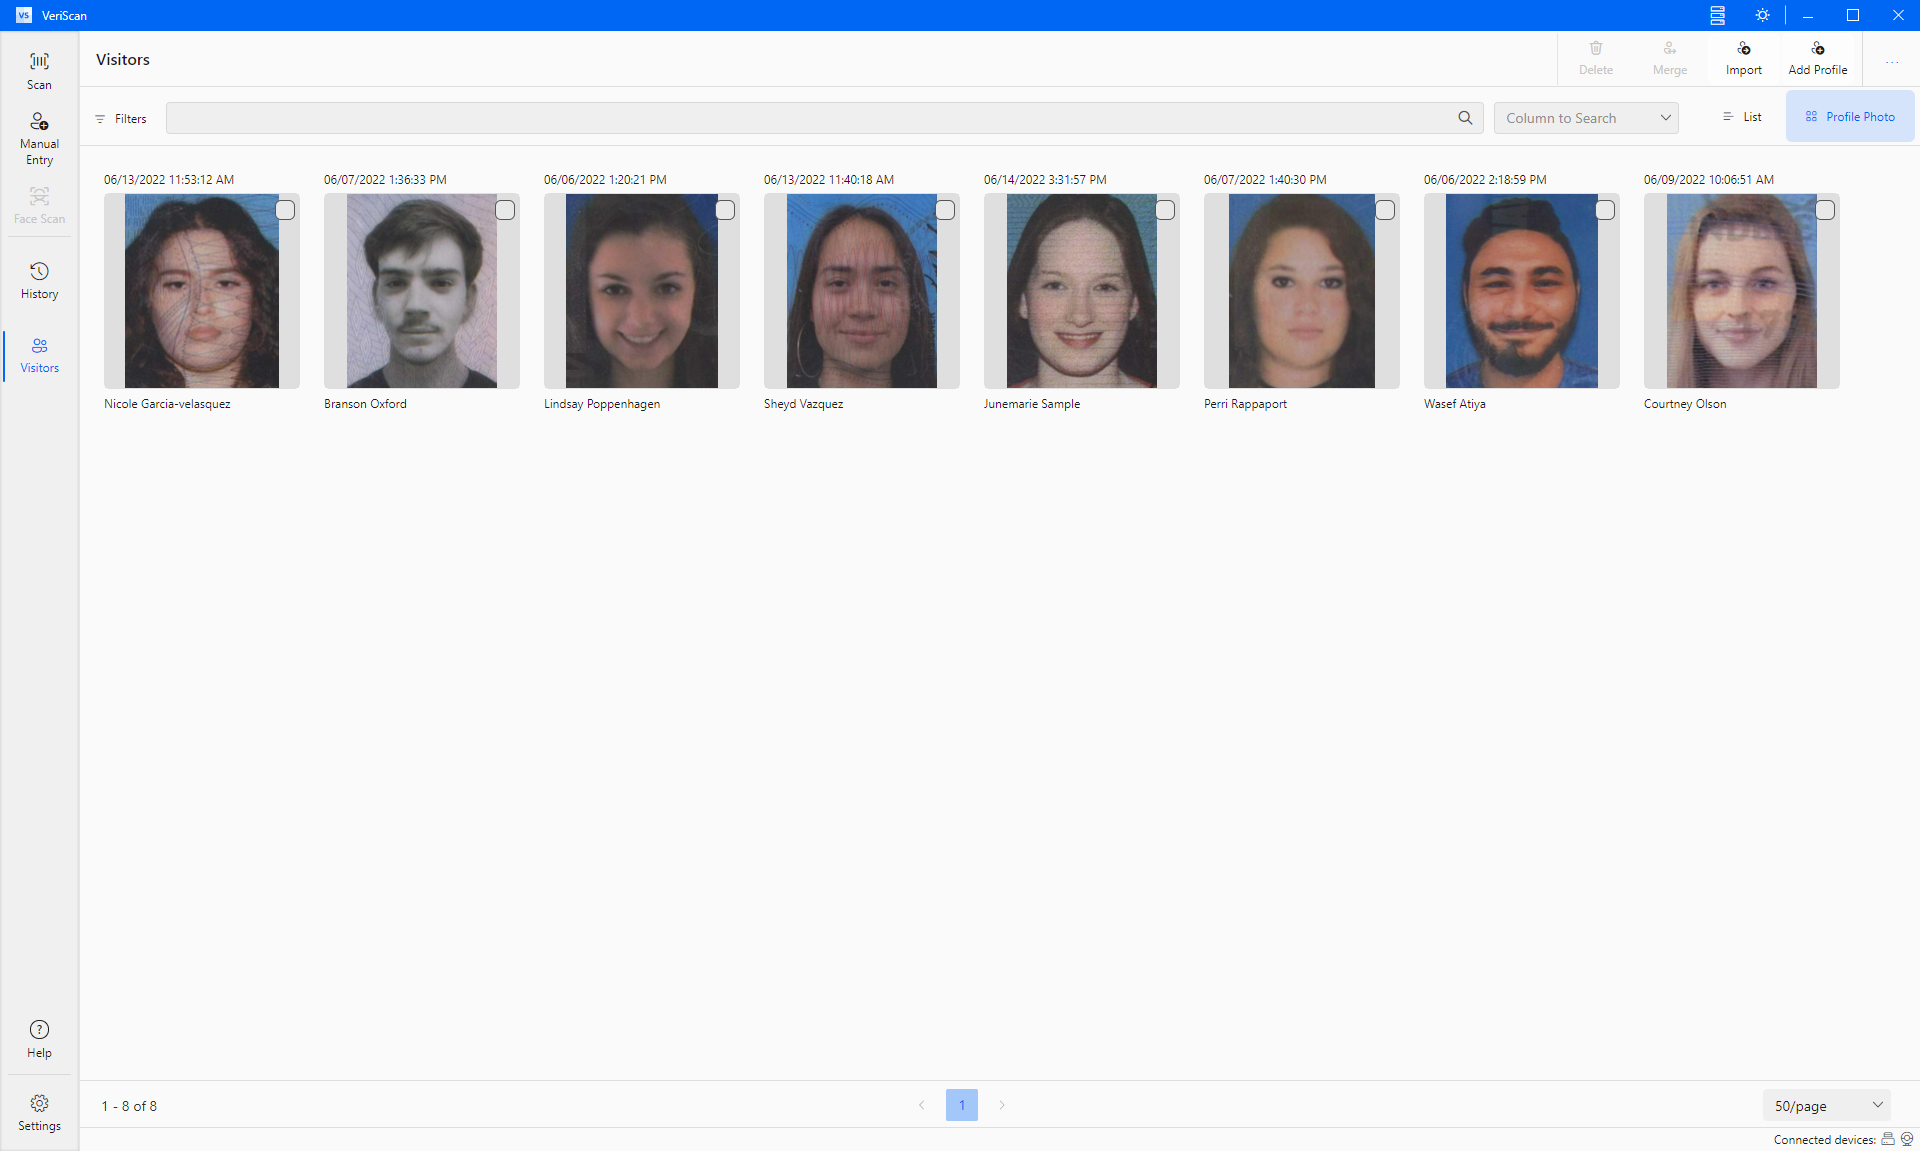Viewport: 1920px width, 1151px height.
Task: Open Branson Oxford profile thumbnail
Action: [422, 291]
